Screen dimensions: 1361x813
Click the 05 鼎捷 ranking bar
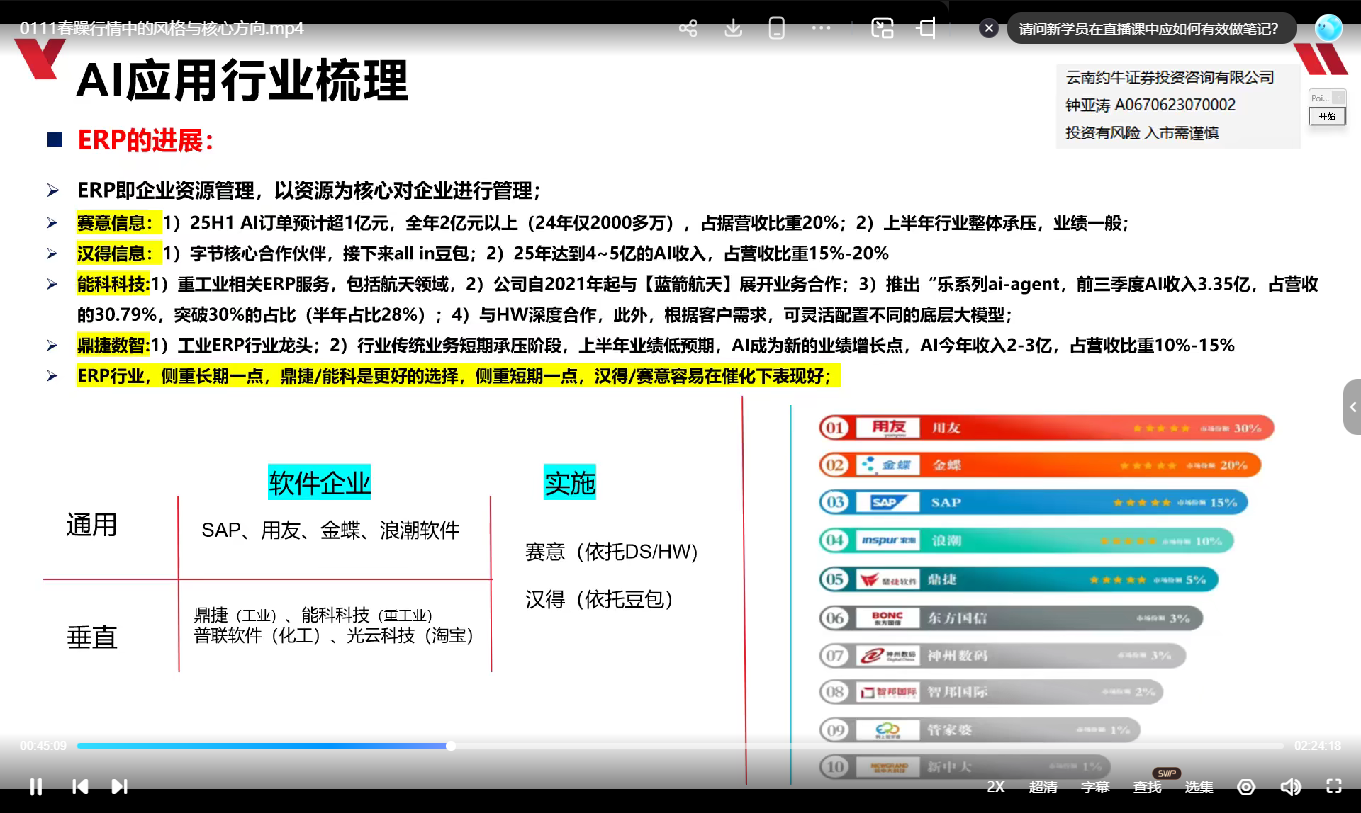[x=1019, y=579]
